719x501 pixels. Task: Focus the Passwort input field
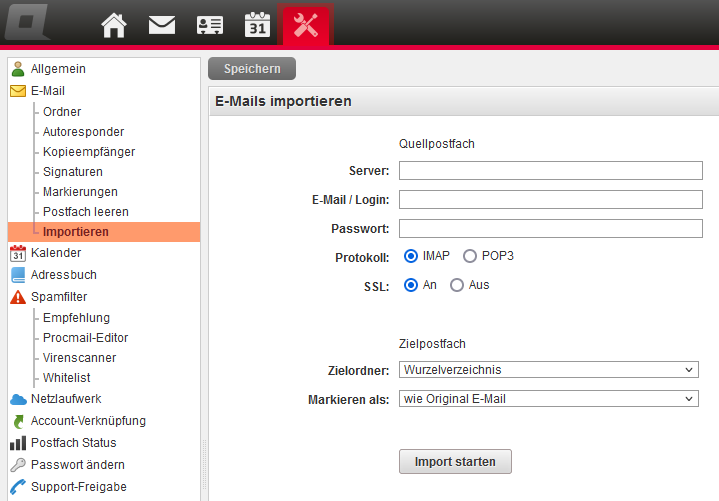pos(550,229)
